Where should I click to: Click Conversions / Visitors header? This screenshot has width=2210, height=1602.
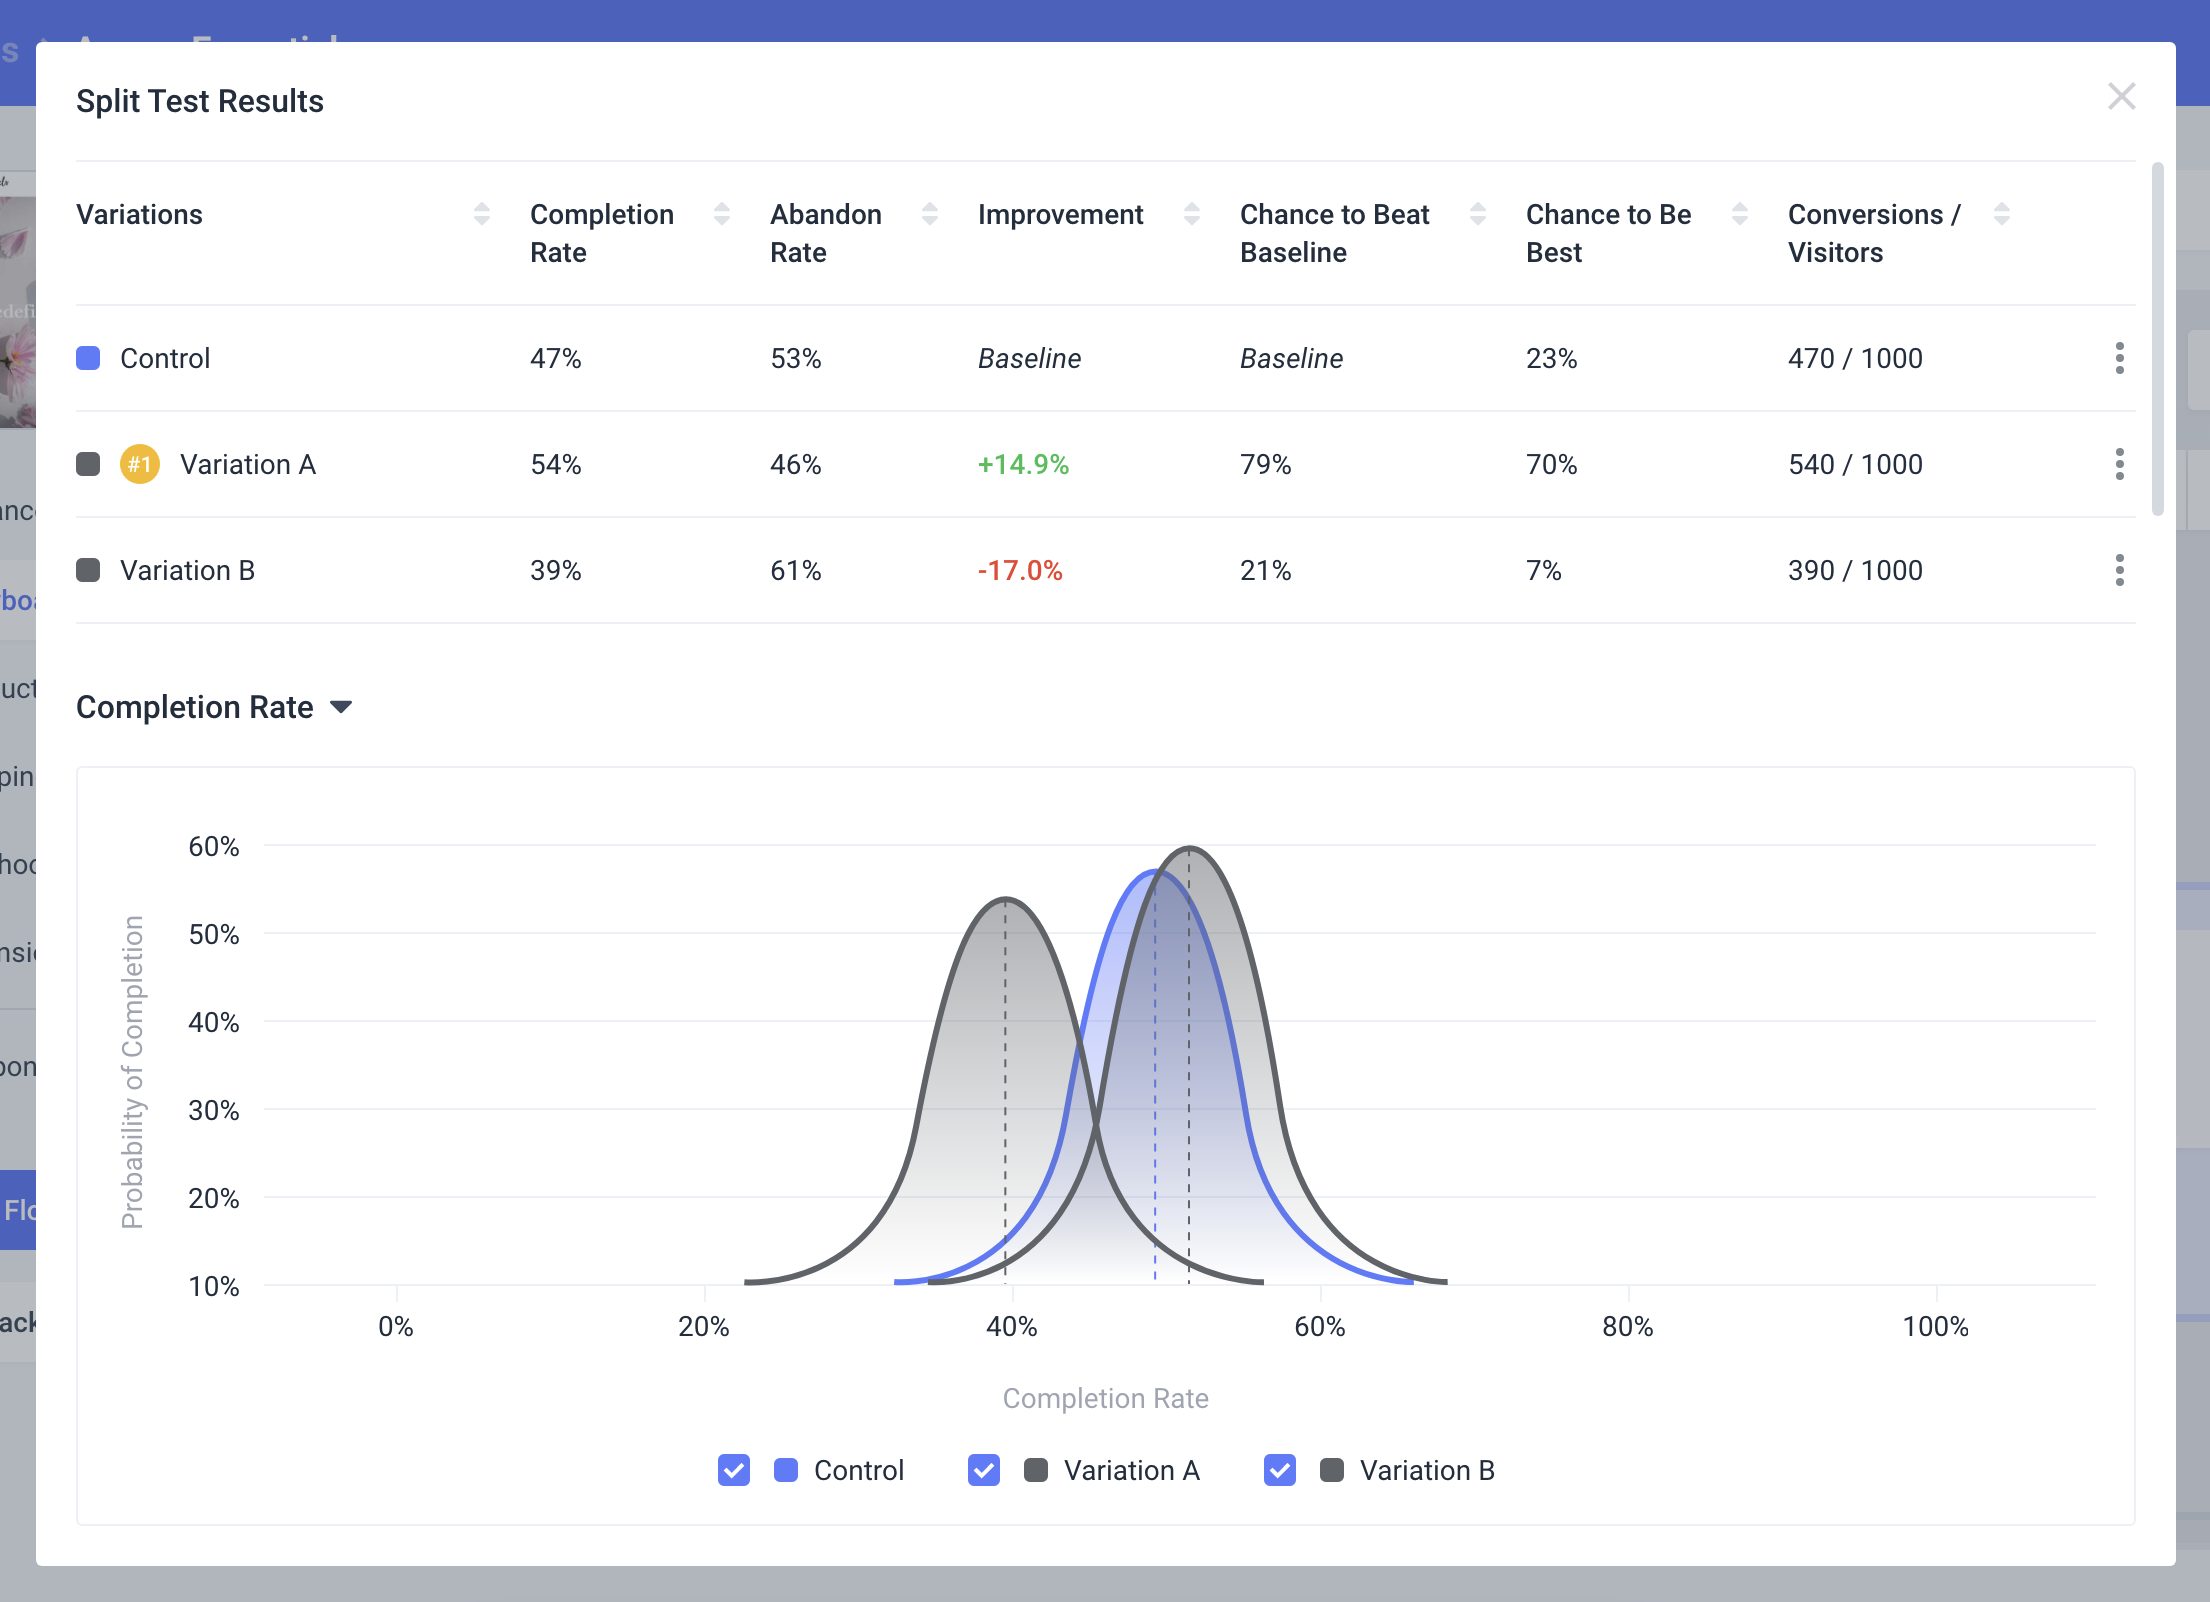[1874, 233]
